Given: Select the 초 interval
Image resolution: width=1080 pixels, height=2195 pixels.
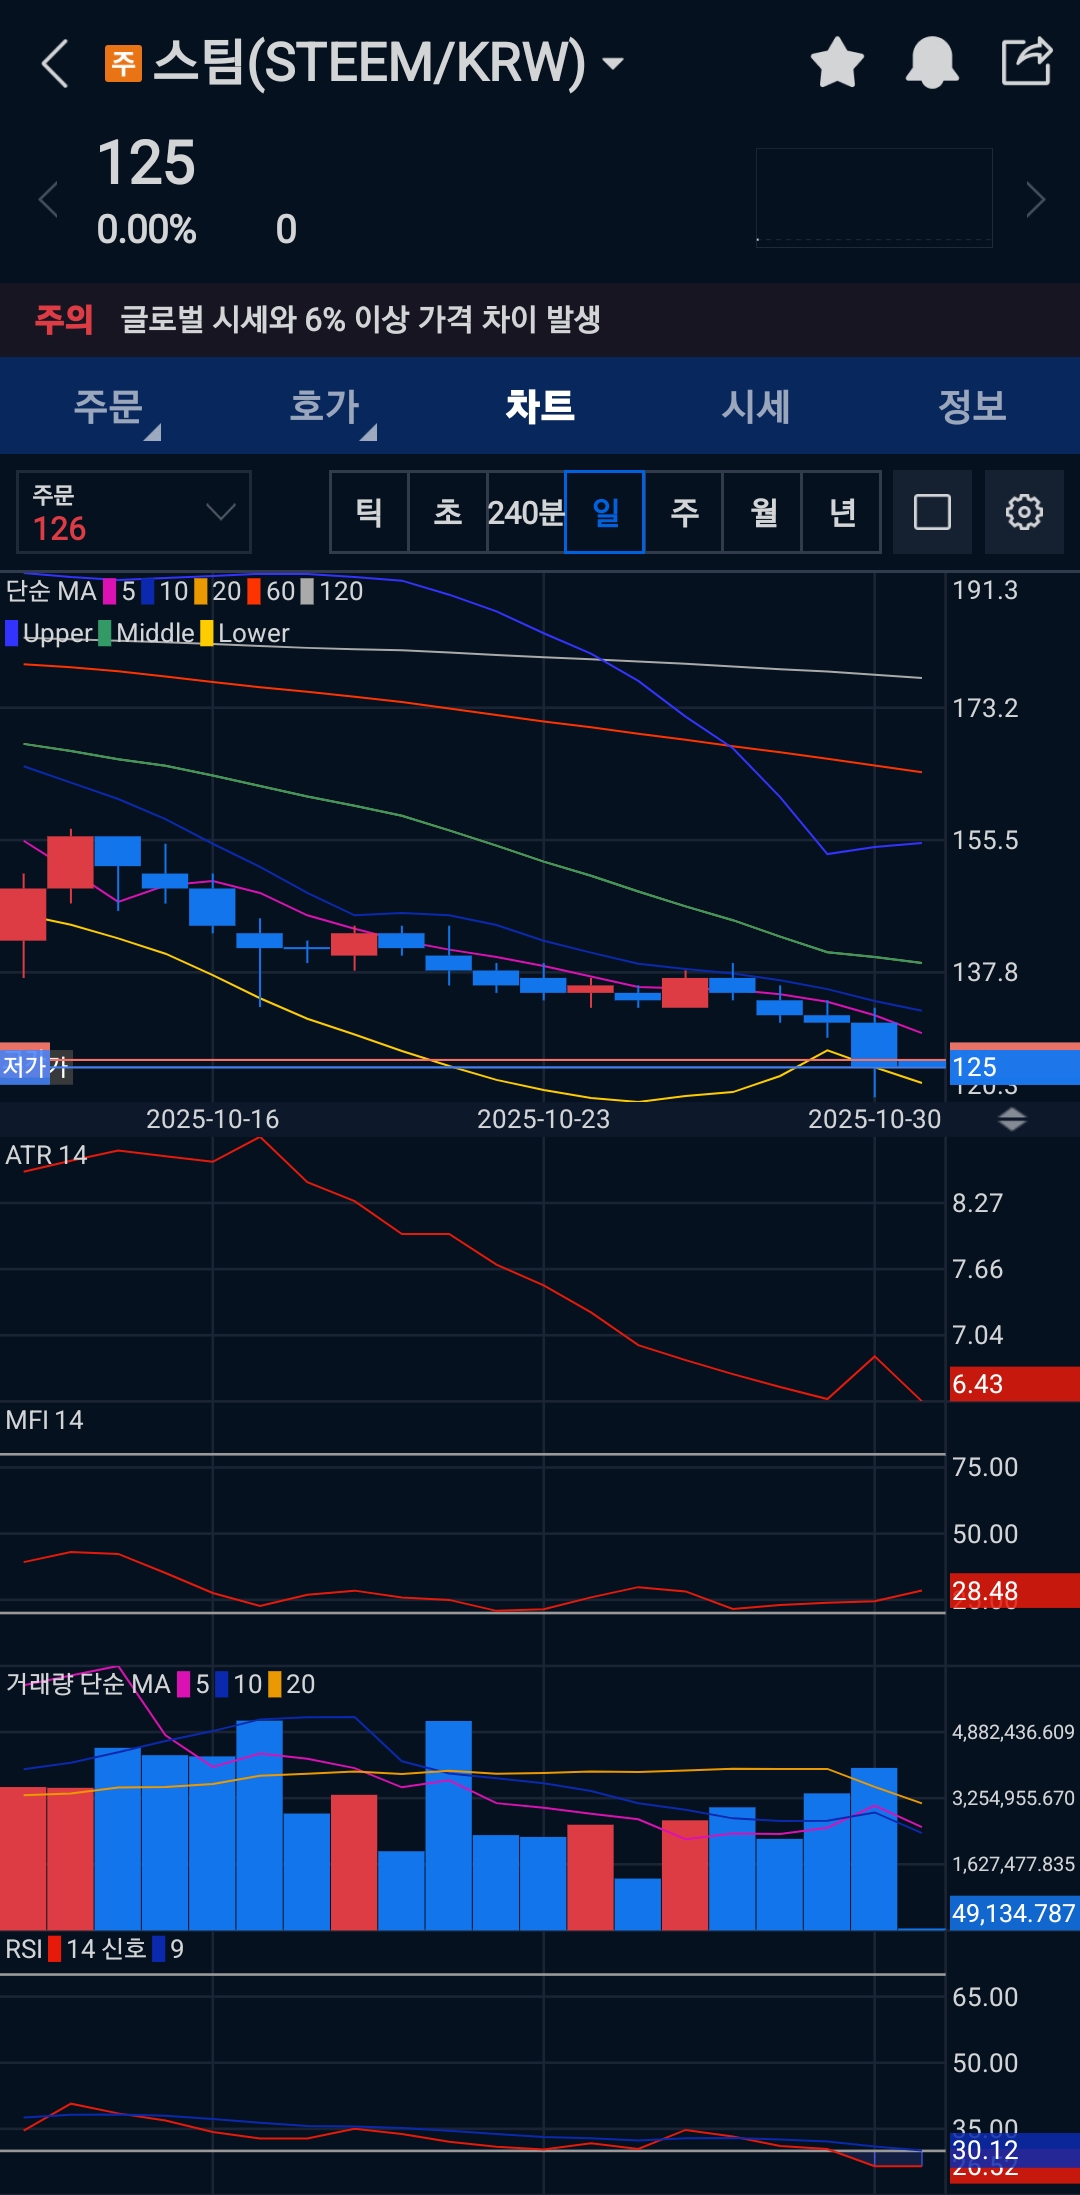Looking at the screenshot, I should 448,512.
